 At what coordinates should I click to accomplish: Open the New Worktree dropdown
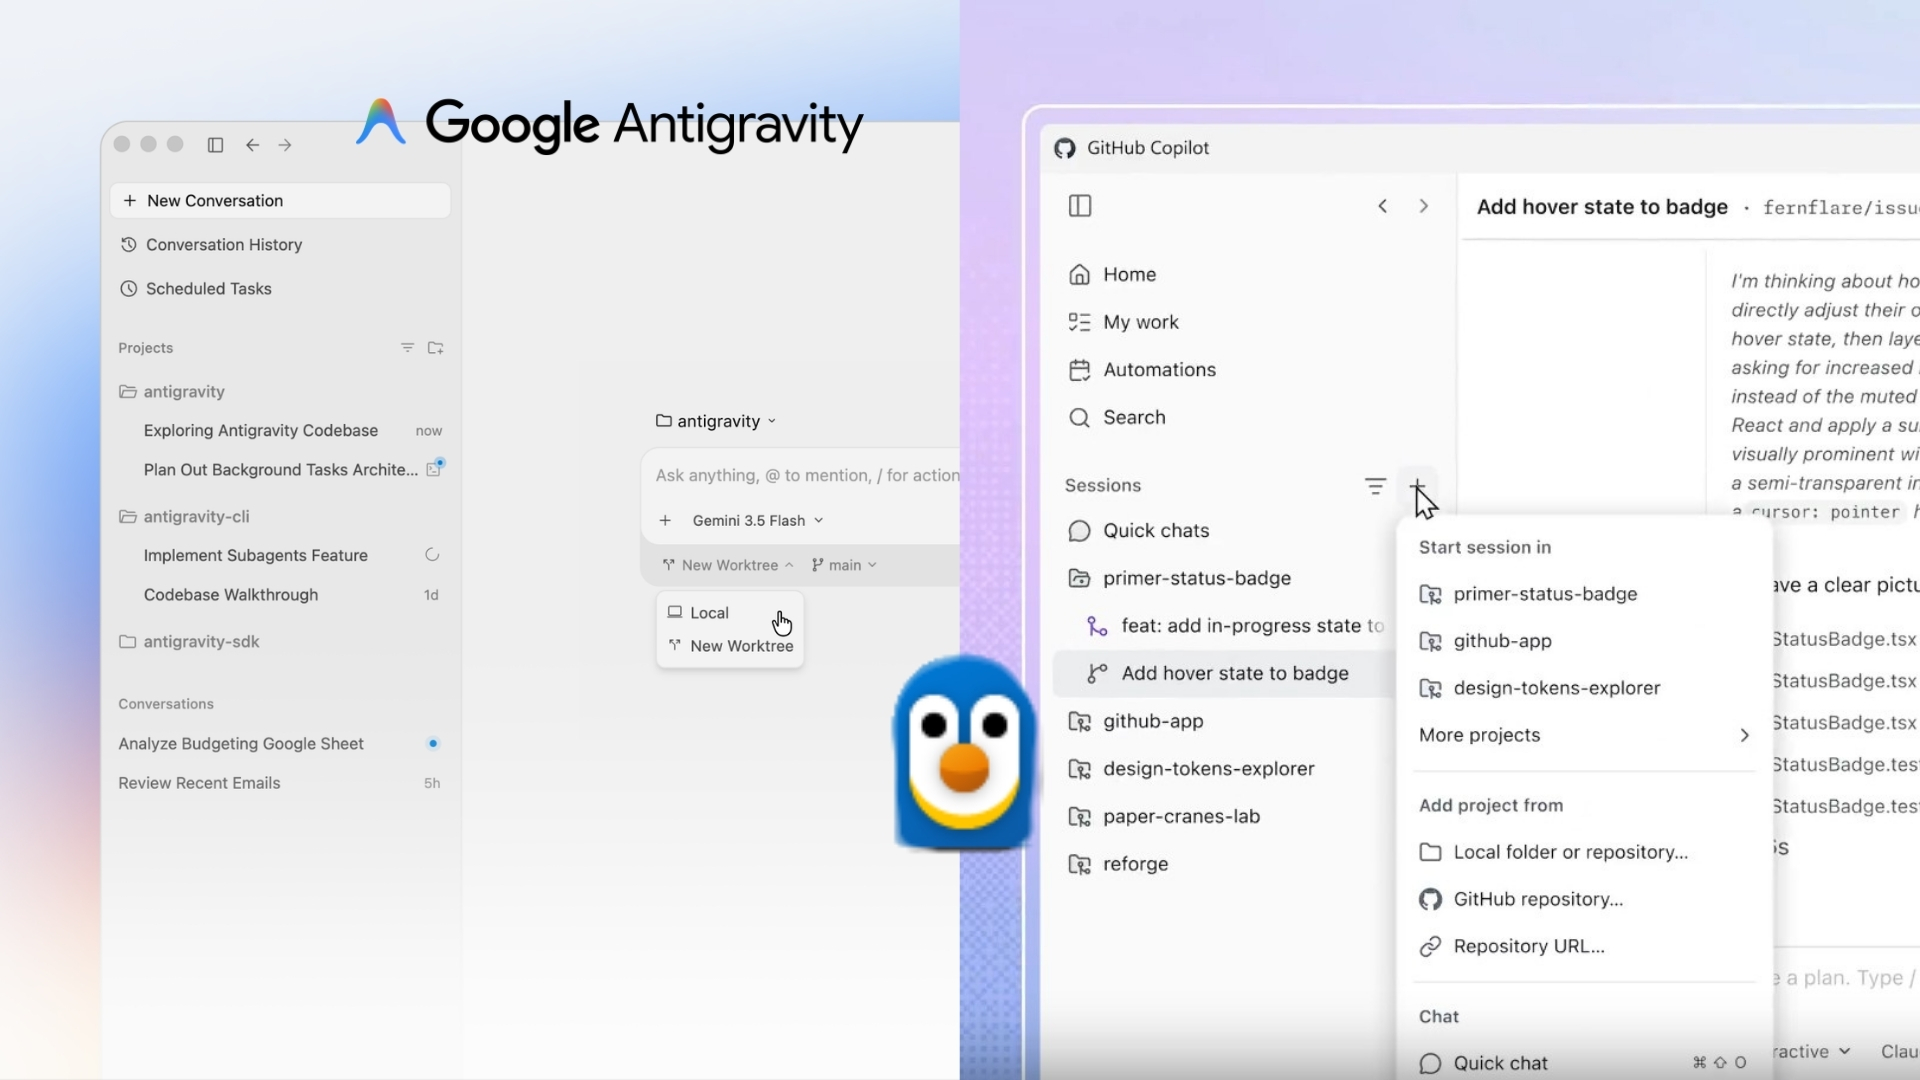[728, 565]
